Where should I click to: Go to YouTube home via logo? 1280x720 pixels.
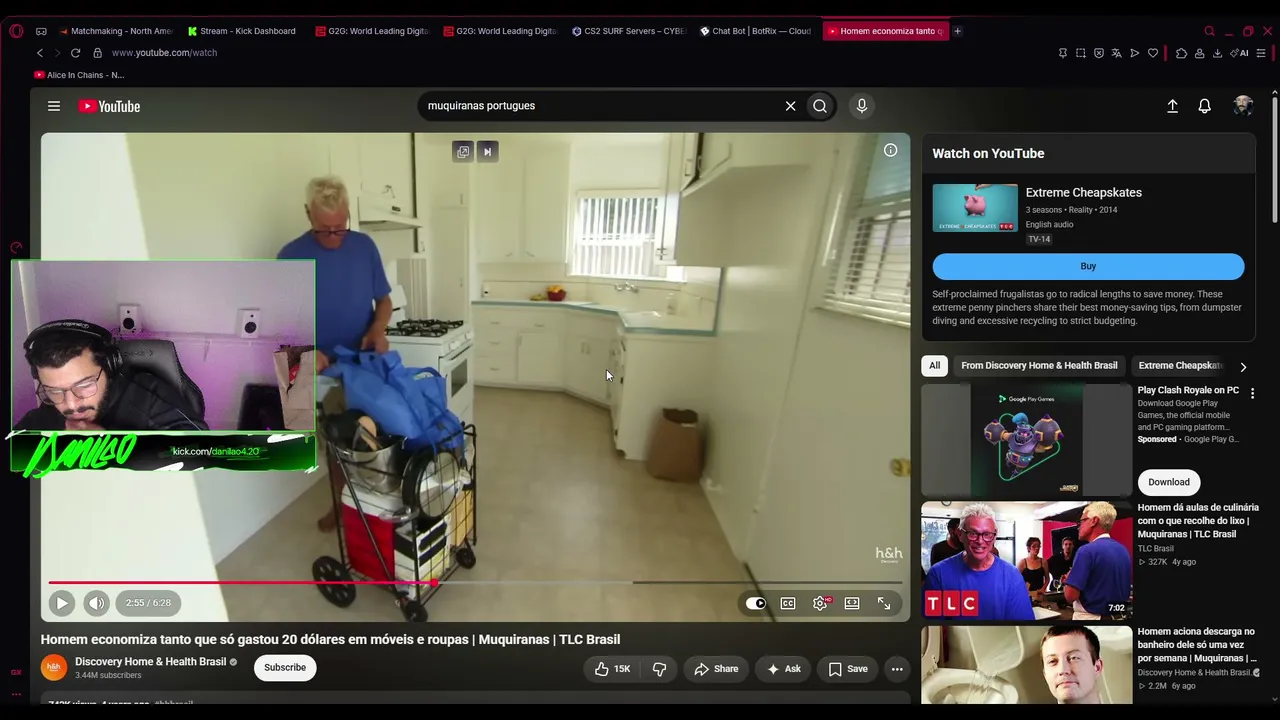pos(109,106)
